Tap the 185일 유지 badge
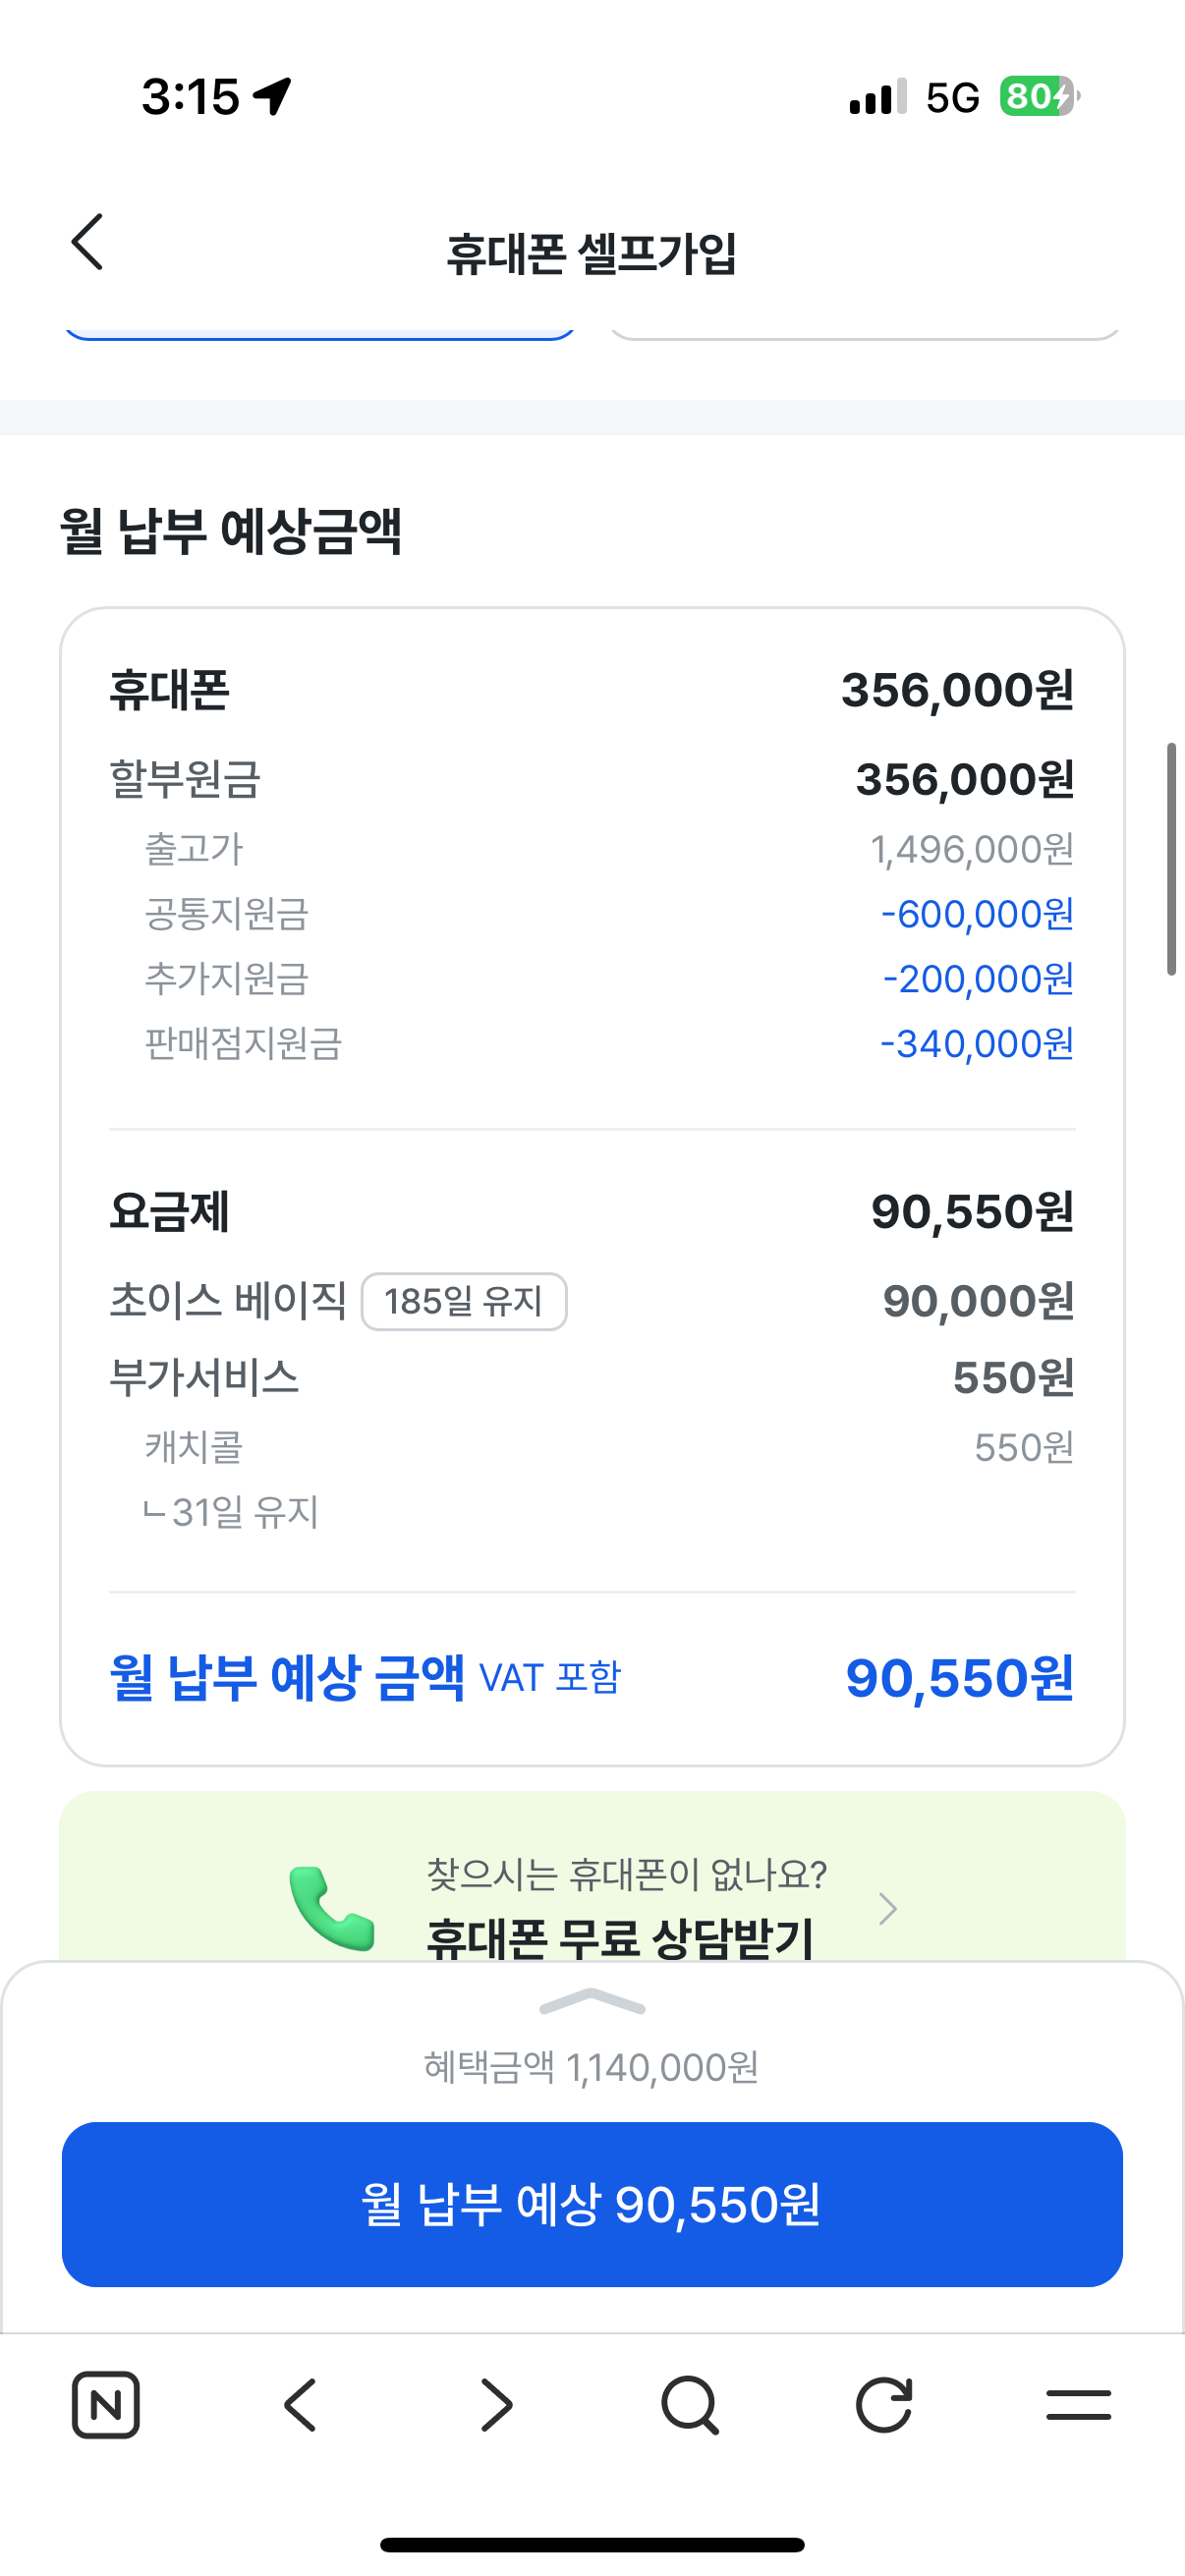The image size is (1185, 2576). 464,1301
